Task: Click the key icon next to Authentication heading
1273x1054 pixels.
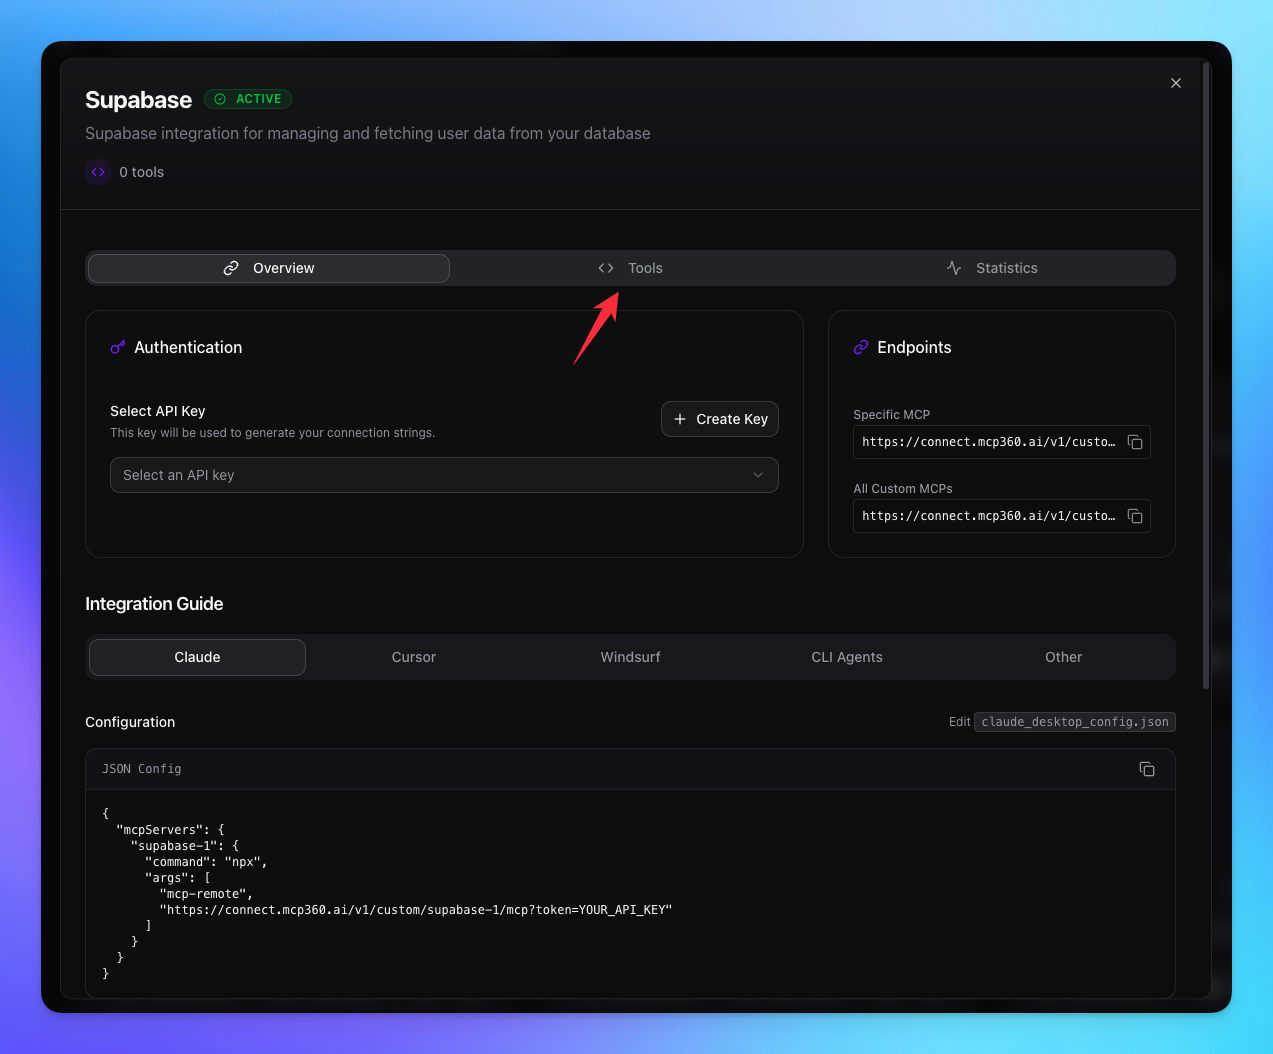Action: point(118,347)
